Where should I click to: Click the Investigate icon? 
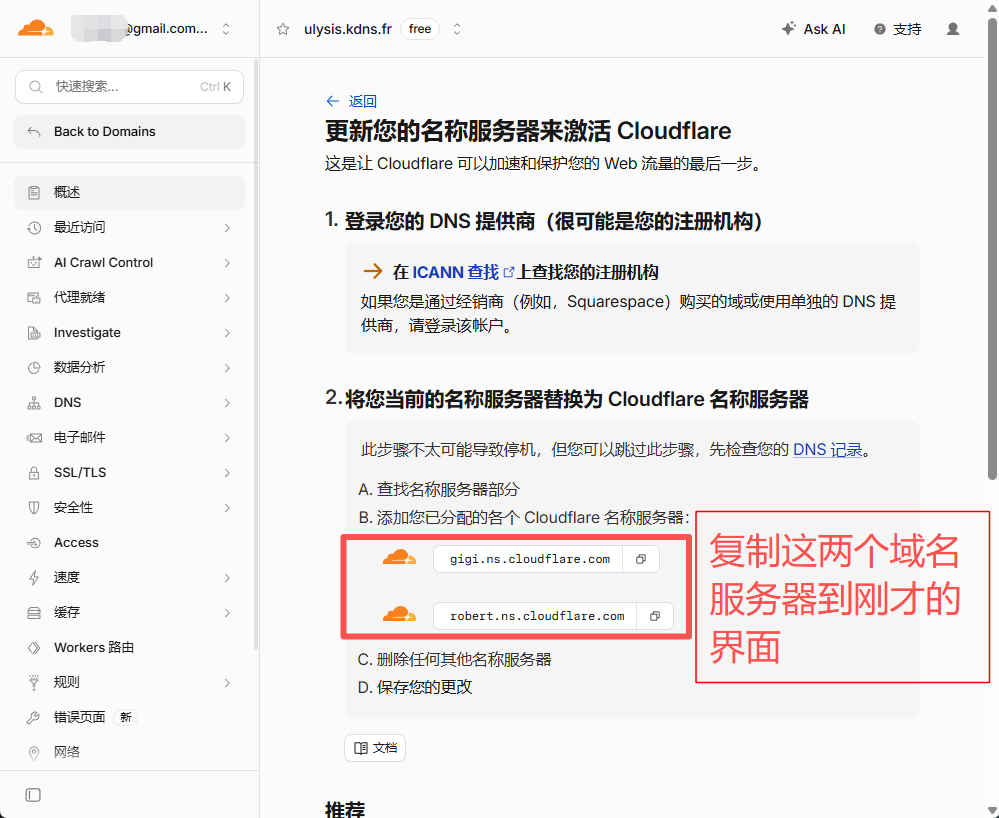click(34, 333)
